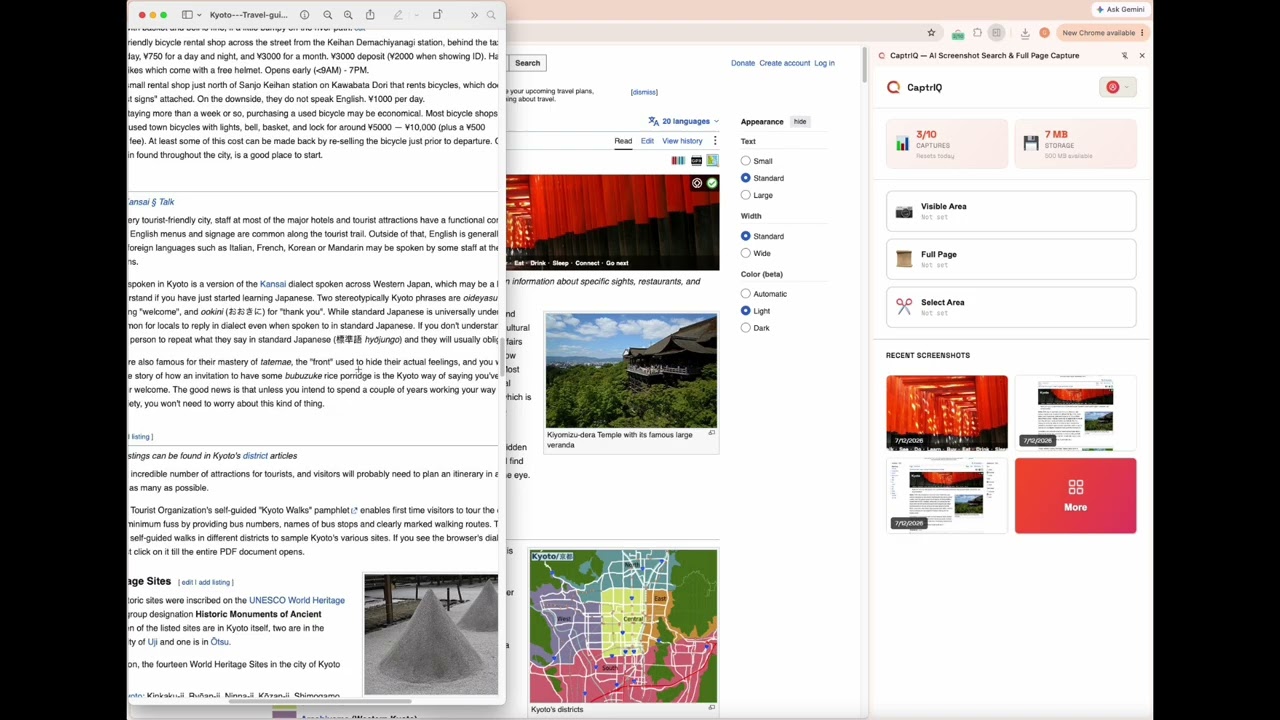Switch to the View history tab
The height and width of the screenshot is (720, 1280).
click(x=682, y=141)
